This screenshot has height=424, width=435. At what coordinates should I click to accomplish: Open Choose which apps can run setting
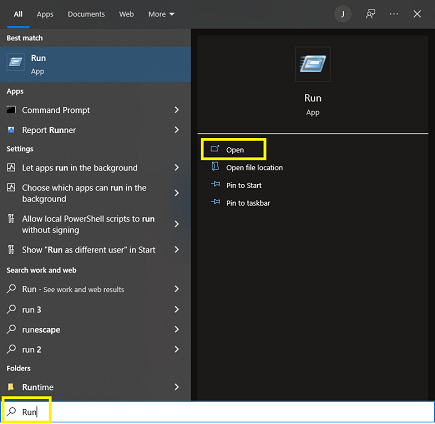coord(95,193)
